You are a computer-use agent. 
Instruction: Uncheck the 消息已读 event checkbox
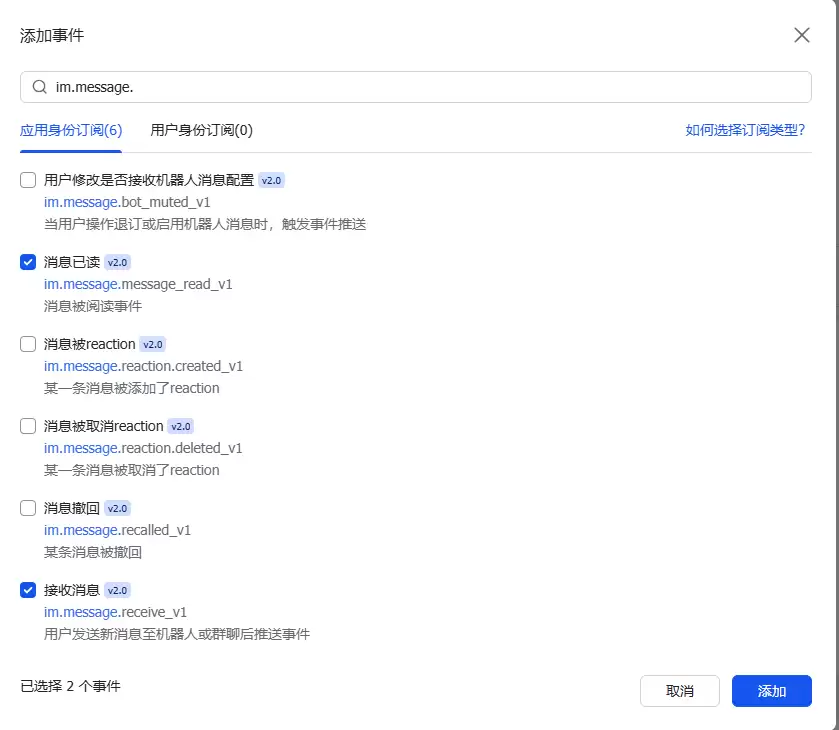[x=28, y=262]
